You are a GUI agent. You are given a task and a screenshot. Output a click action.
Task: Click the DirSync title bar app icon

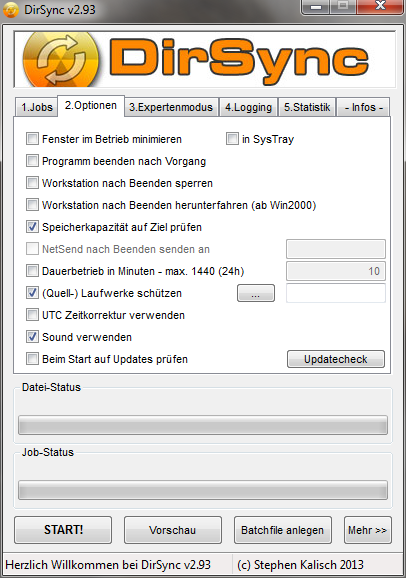point(10,10)
